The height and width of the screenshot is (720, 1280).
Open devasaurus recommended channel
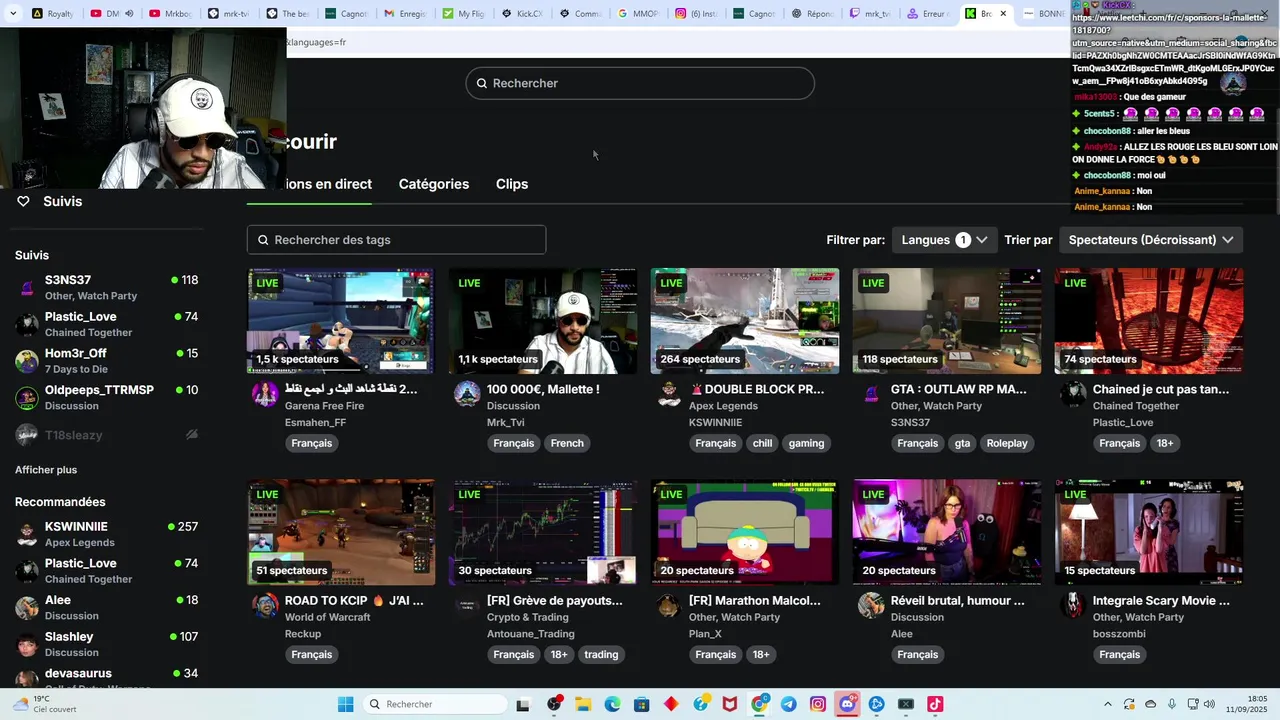click(x=107, y=677)
